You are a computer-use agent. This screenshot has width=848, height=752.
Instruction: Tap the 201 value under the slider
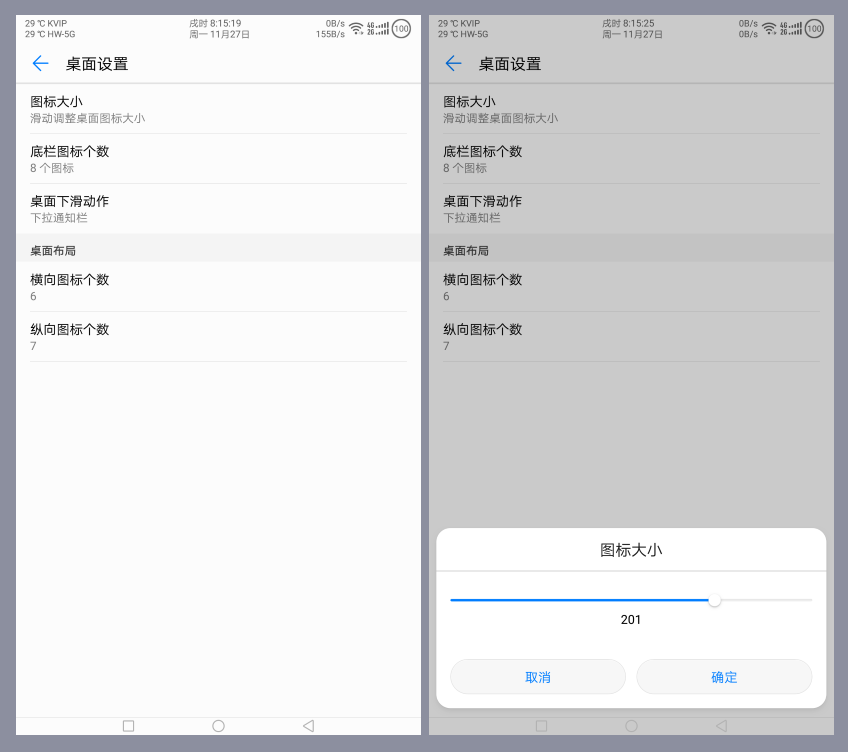pyautogui.click(x=631, y=620)
